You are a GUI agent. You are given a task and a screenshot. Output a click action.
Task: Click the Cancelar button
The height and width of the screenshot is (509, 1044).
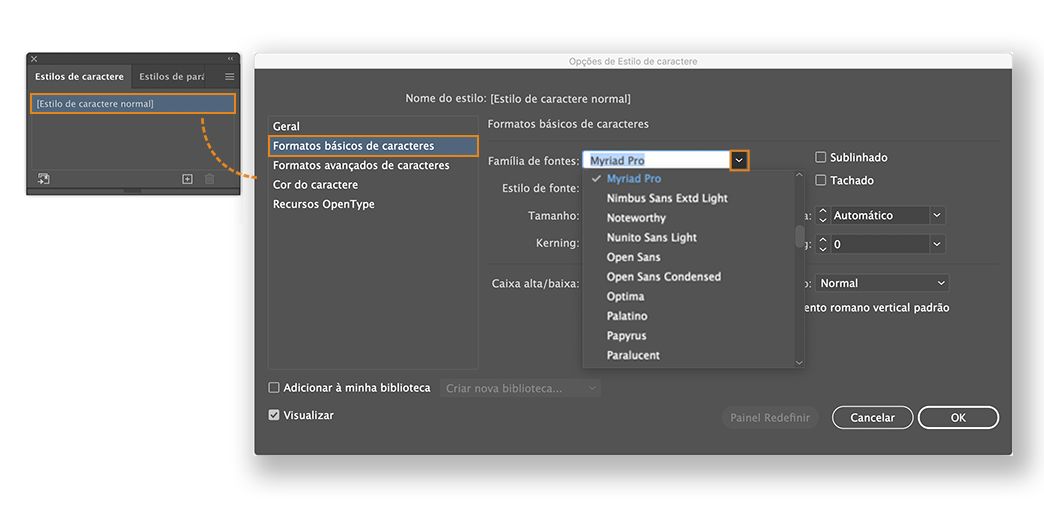pyautogui.click(x=872, y=418)
